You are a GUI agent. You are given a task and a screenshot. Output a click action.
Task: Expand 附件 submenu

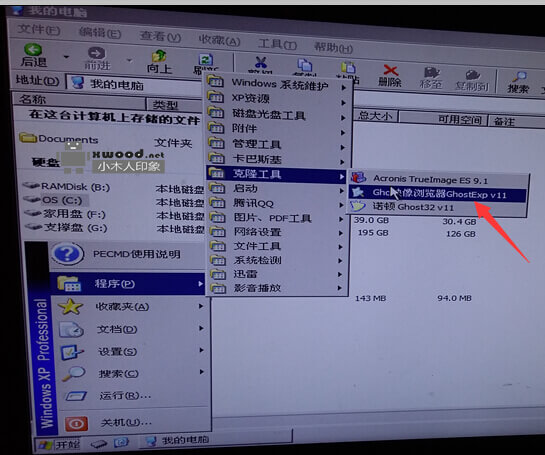[x=277, y=129]
